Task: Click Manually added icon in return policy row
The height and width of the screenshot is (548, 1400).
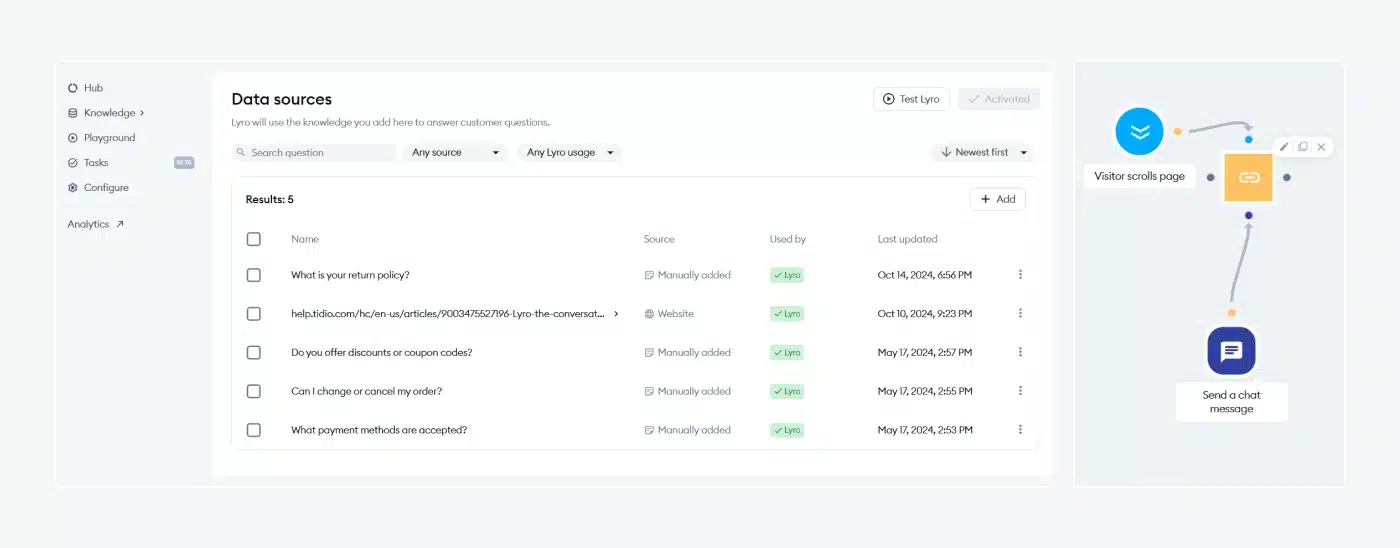Action: [649, 275]
